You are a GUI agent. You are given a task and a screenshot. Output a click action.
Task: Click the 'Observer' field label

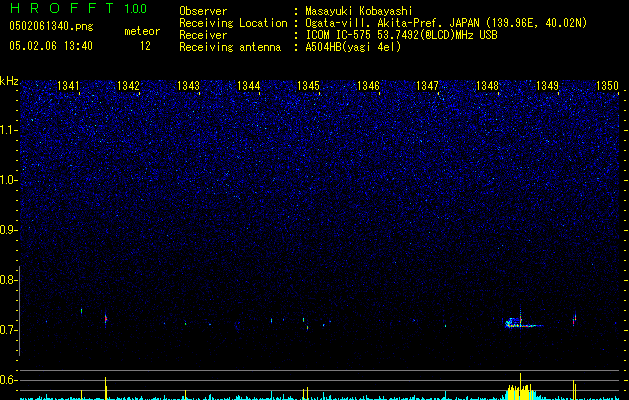pyautogui.click(x=203, y=11)
